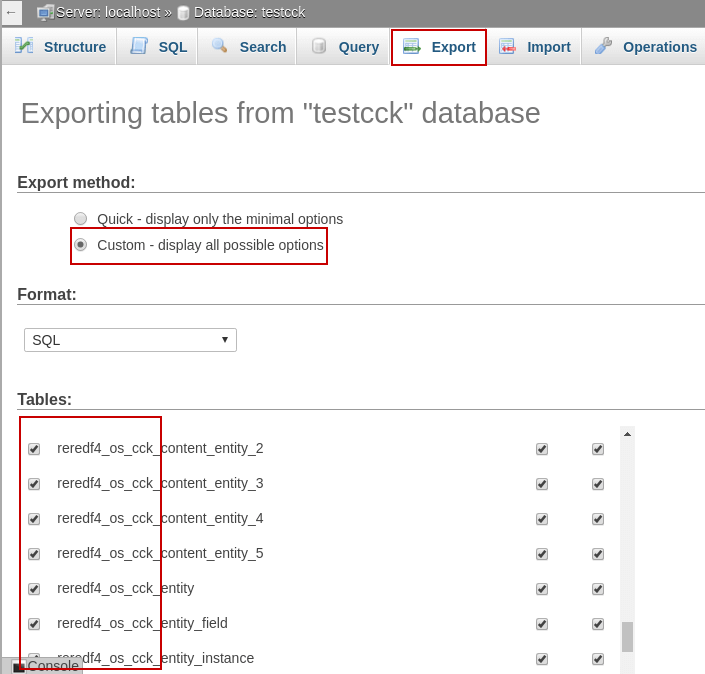Open the SQL format dropdown
Screen dimensions: 705x674
click(130, 340)
